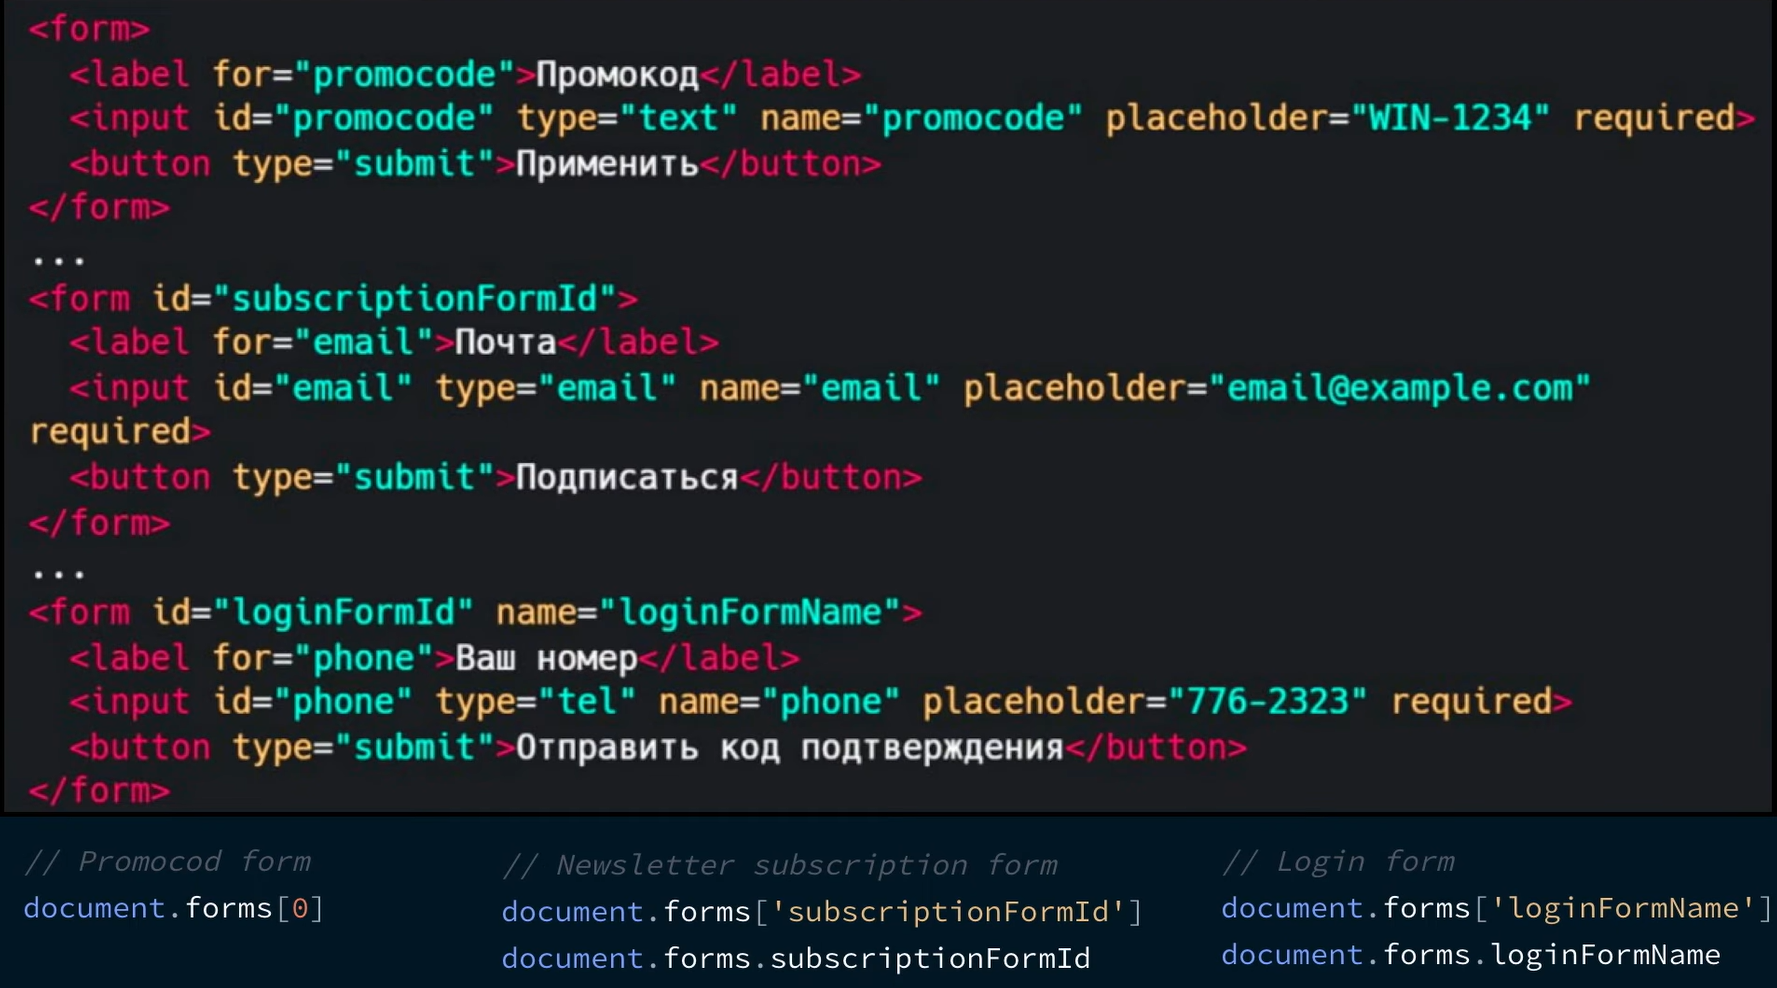
Task: Click the Login form comment
Action: click(1338, 861)
